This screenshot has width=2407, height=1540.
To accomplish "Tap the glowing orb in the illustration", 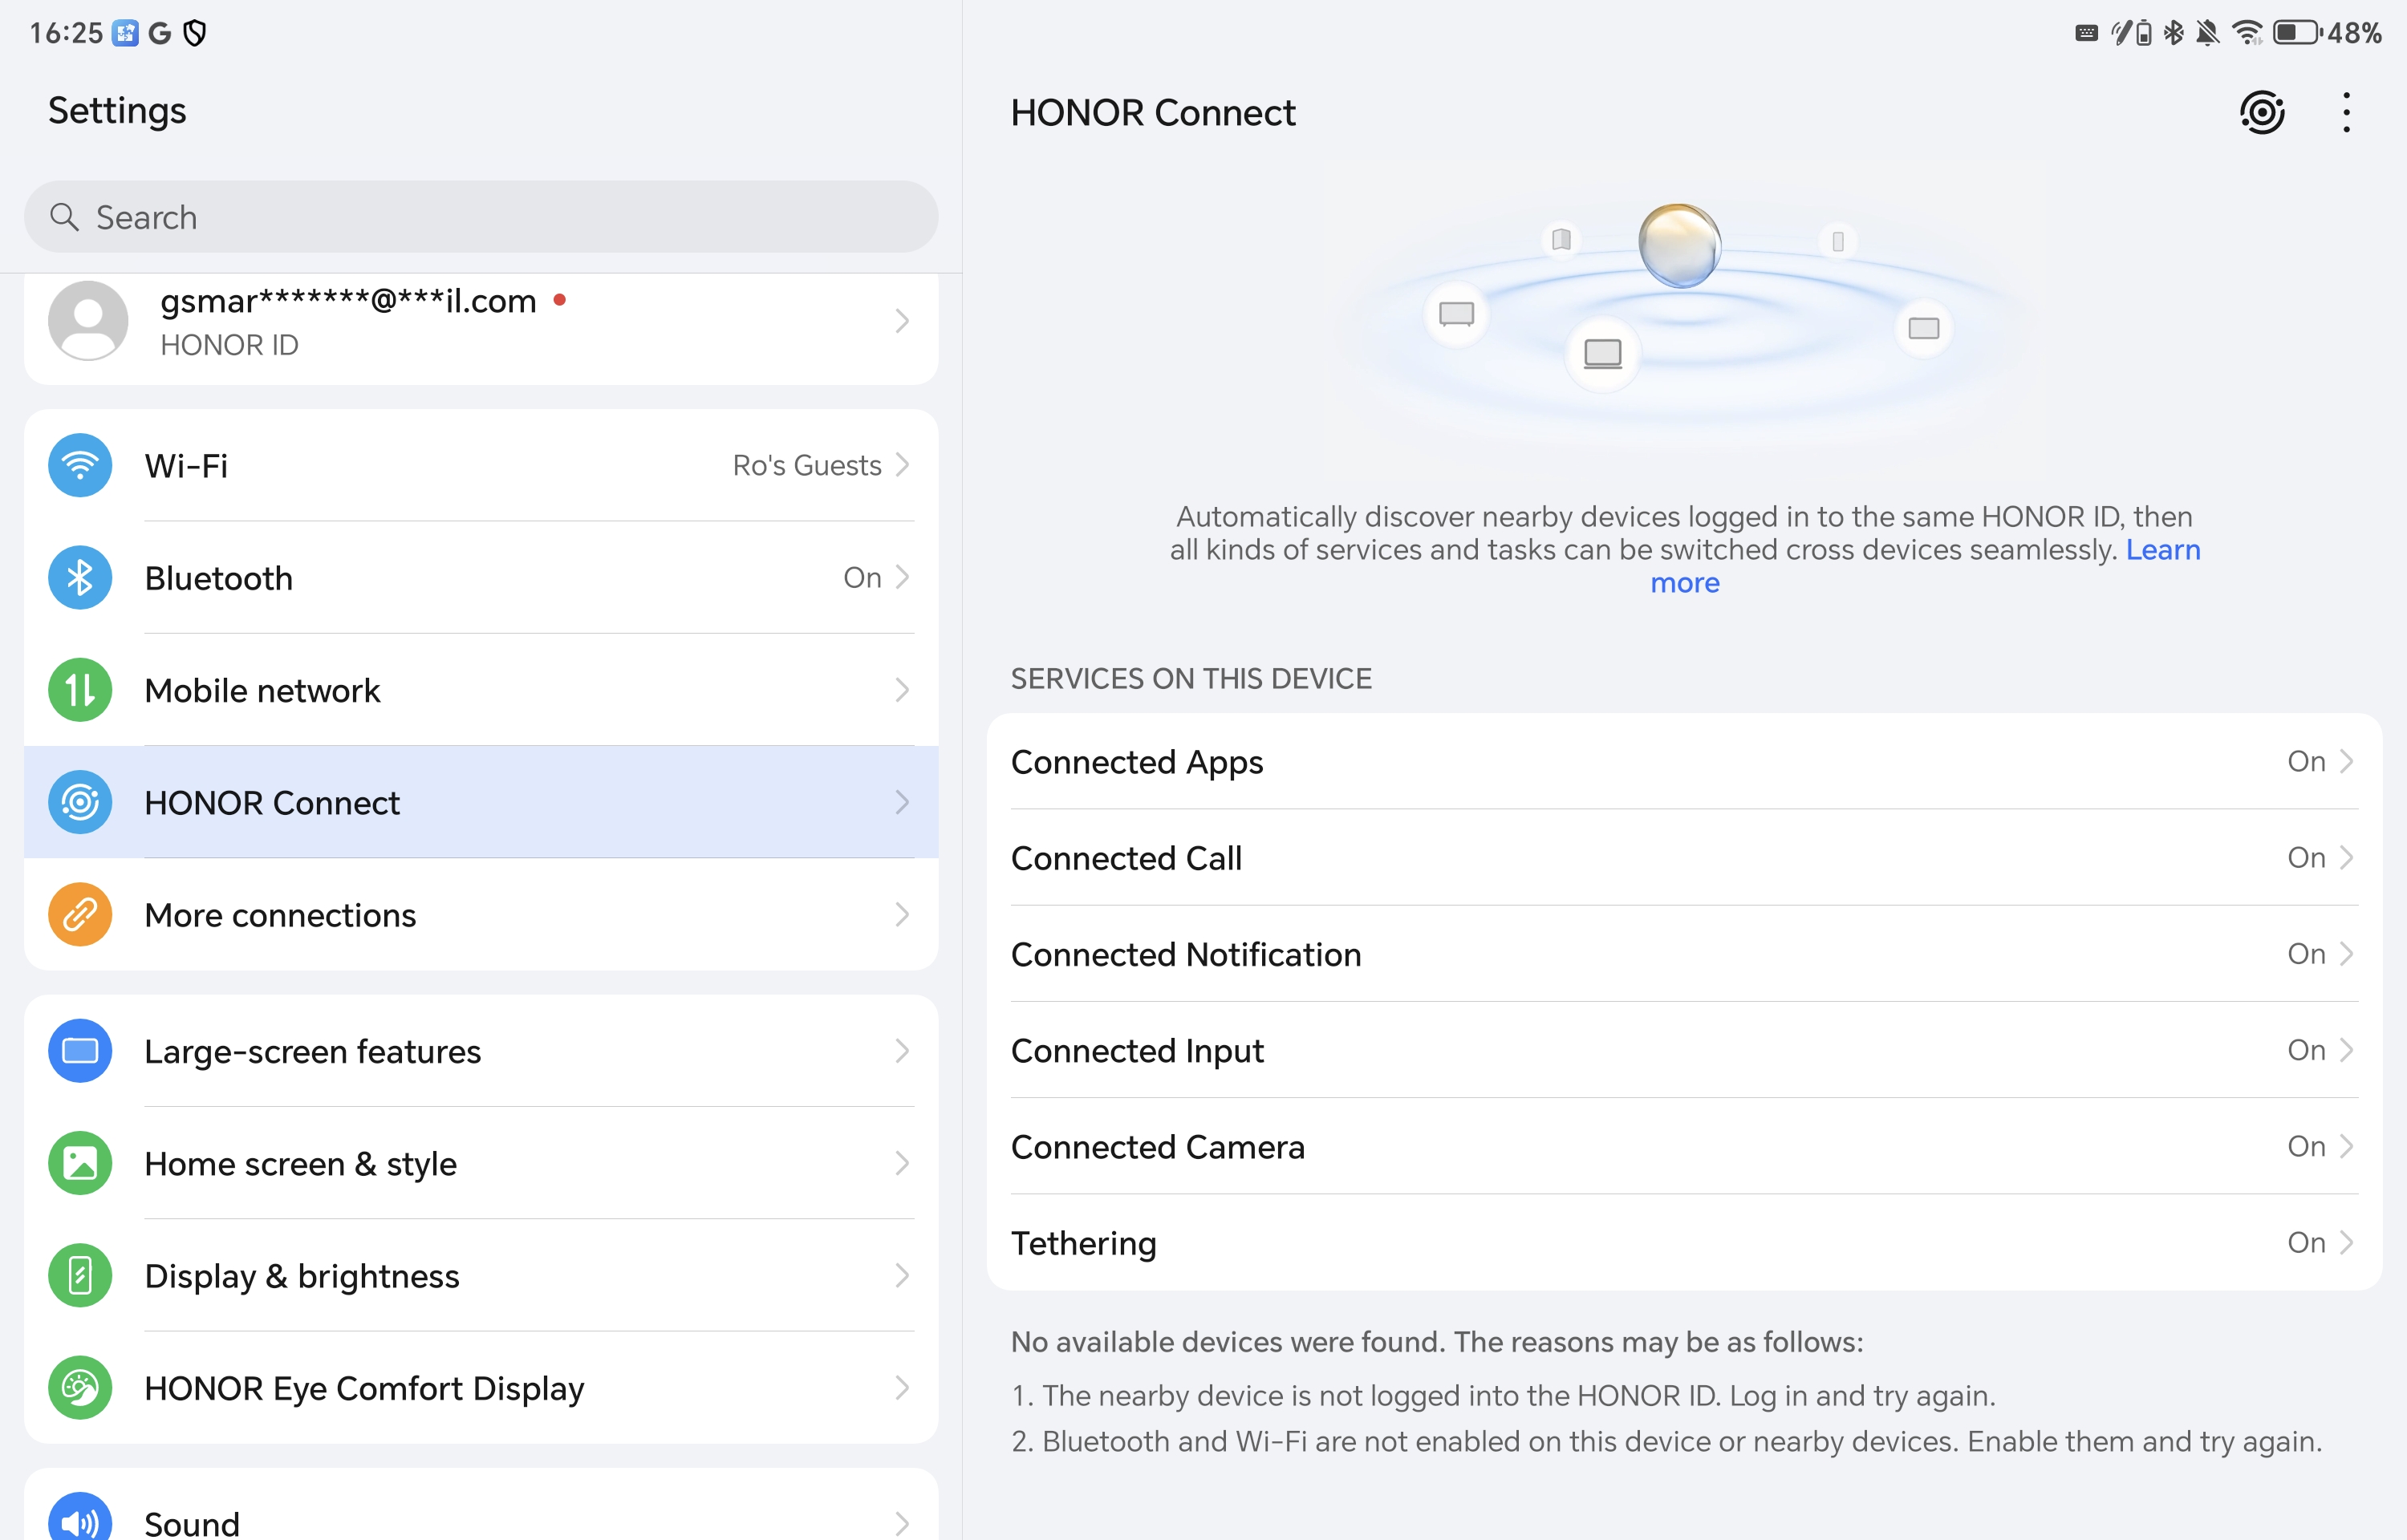I will [x=1680, y=245].
